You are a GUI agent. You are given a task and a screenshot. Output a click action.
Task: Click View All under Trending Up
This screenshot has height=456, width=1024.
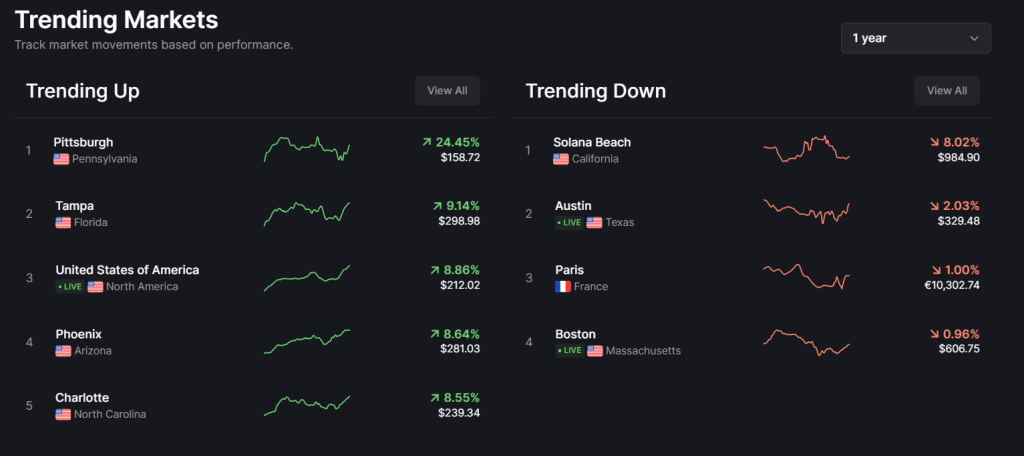(x=447, y=90)
